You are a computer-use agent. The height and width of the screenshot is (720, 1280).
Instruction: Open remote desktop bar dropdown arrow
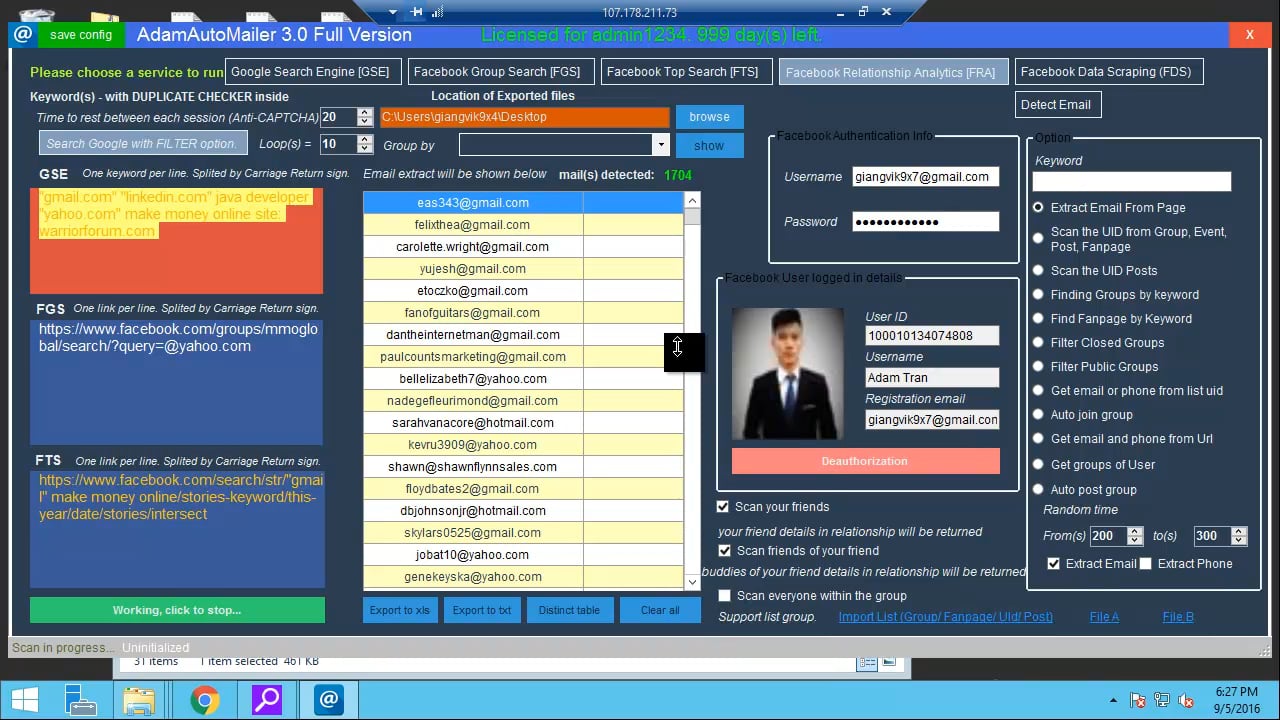[393, 12]
